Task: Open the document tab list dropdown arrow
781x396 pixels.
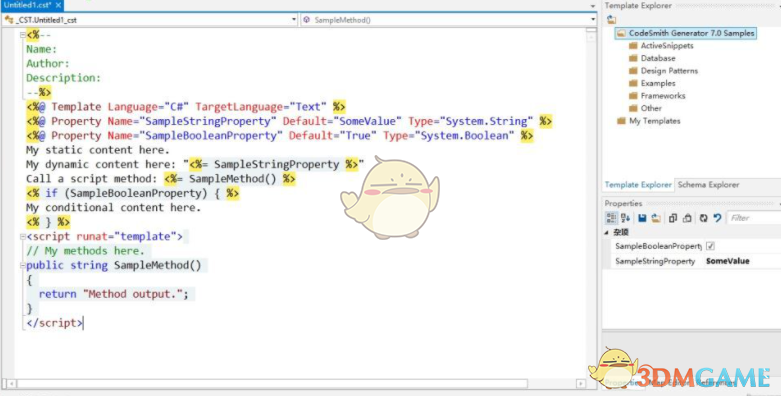Action: [x=592, y=6]
